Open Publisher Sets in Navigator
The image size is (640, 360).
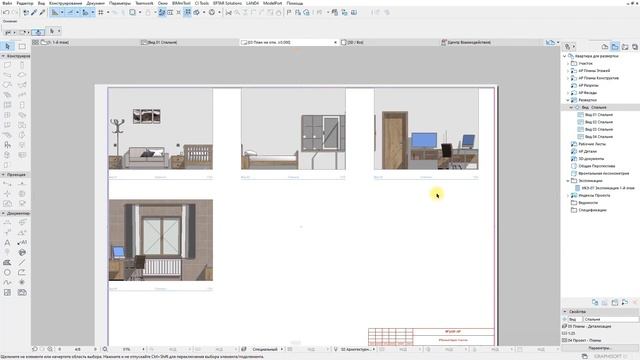635,47
